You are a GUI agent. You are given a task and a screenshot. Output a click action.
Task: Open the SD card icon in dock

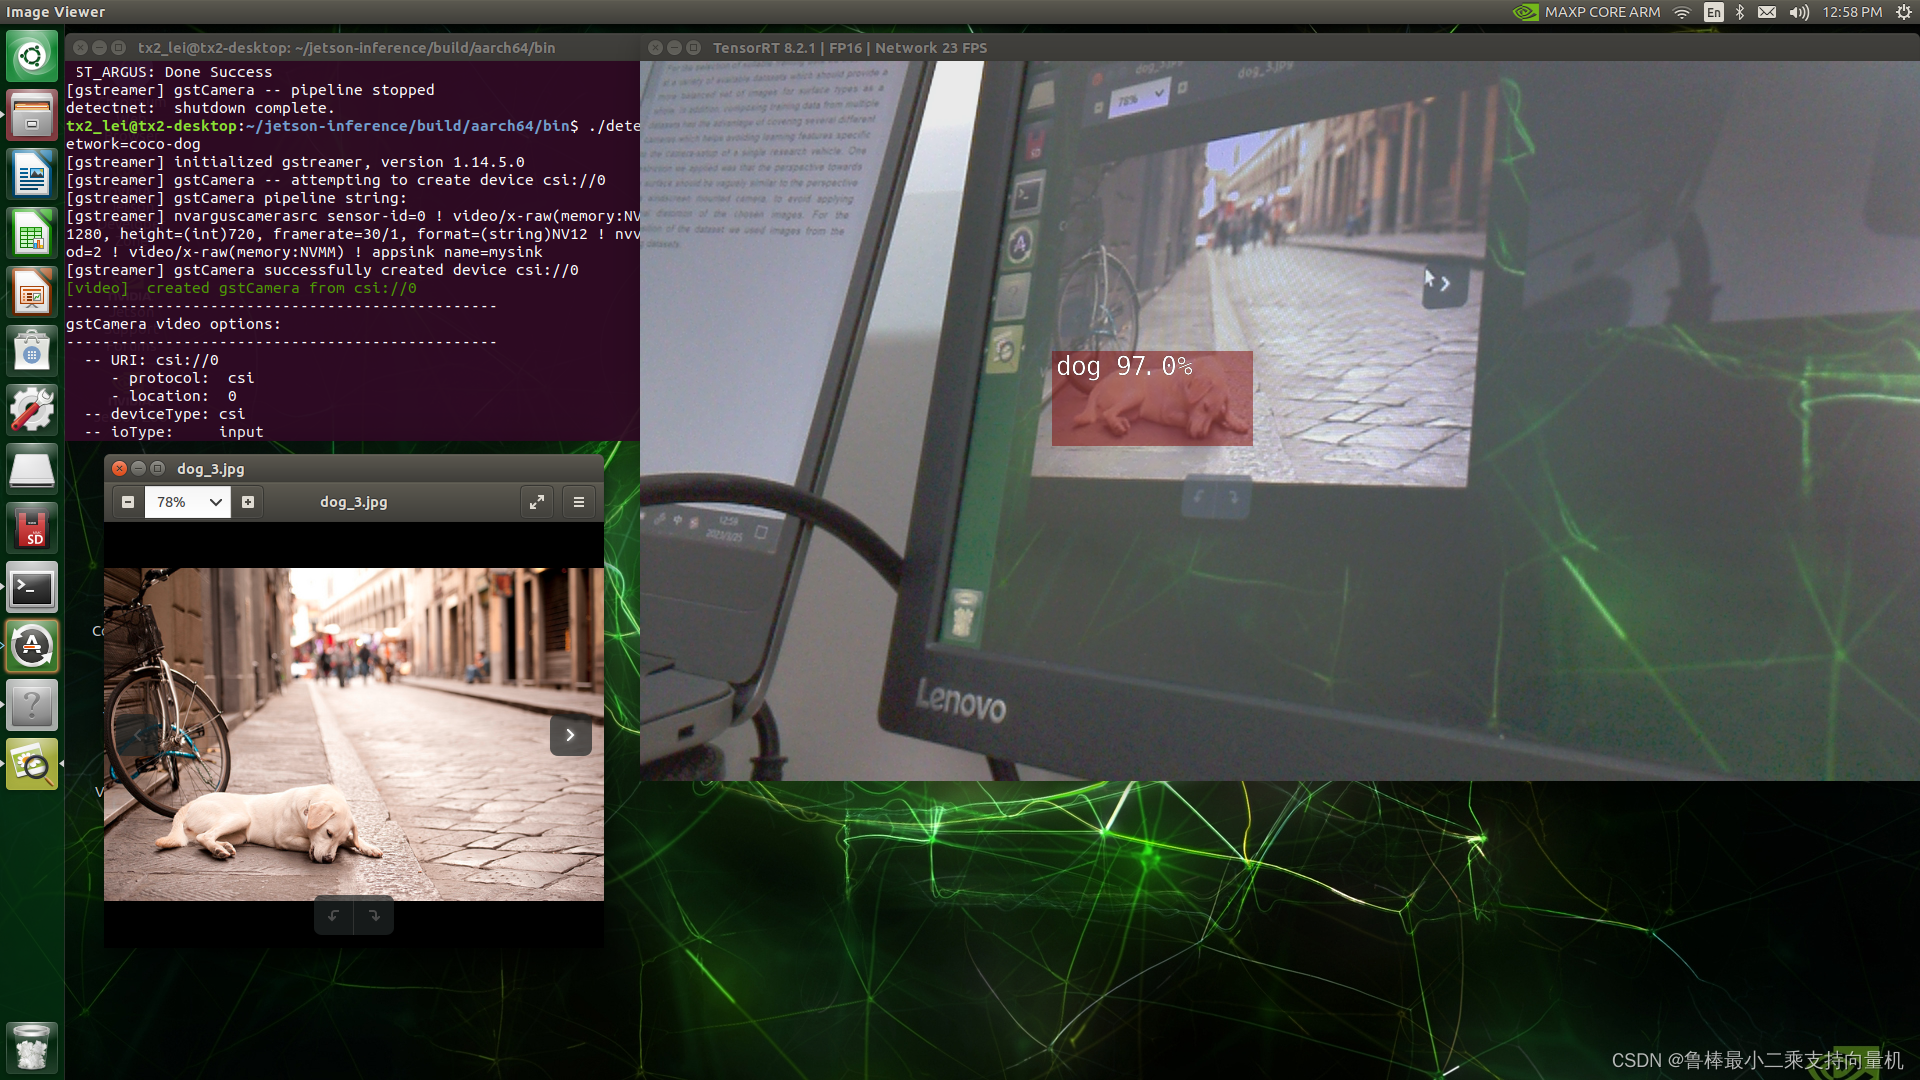coord(32,529)
